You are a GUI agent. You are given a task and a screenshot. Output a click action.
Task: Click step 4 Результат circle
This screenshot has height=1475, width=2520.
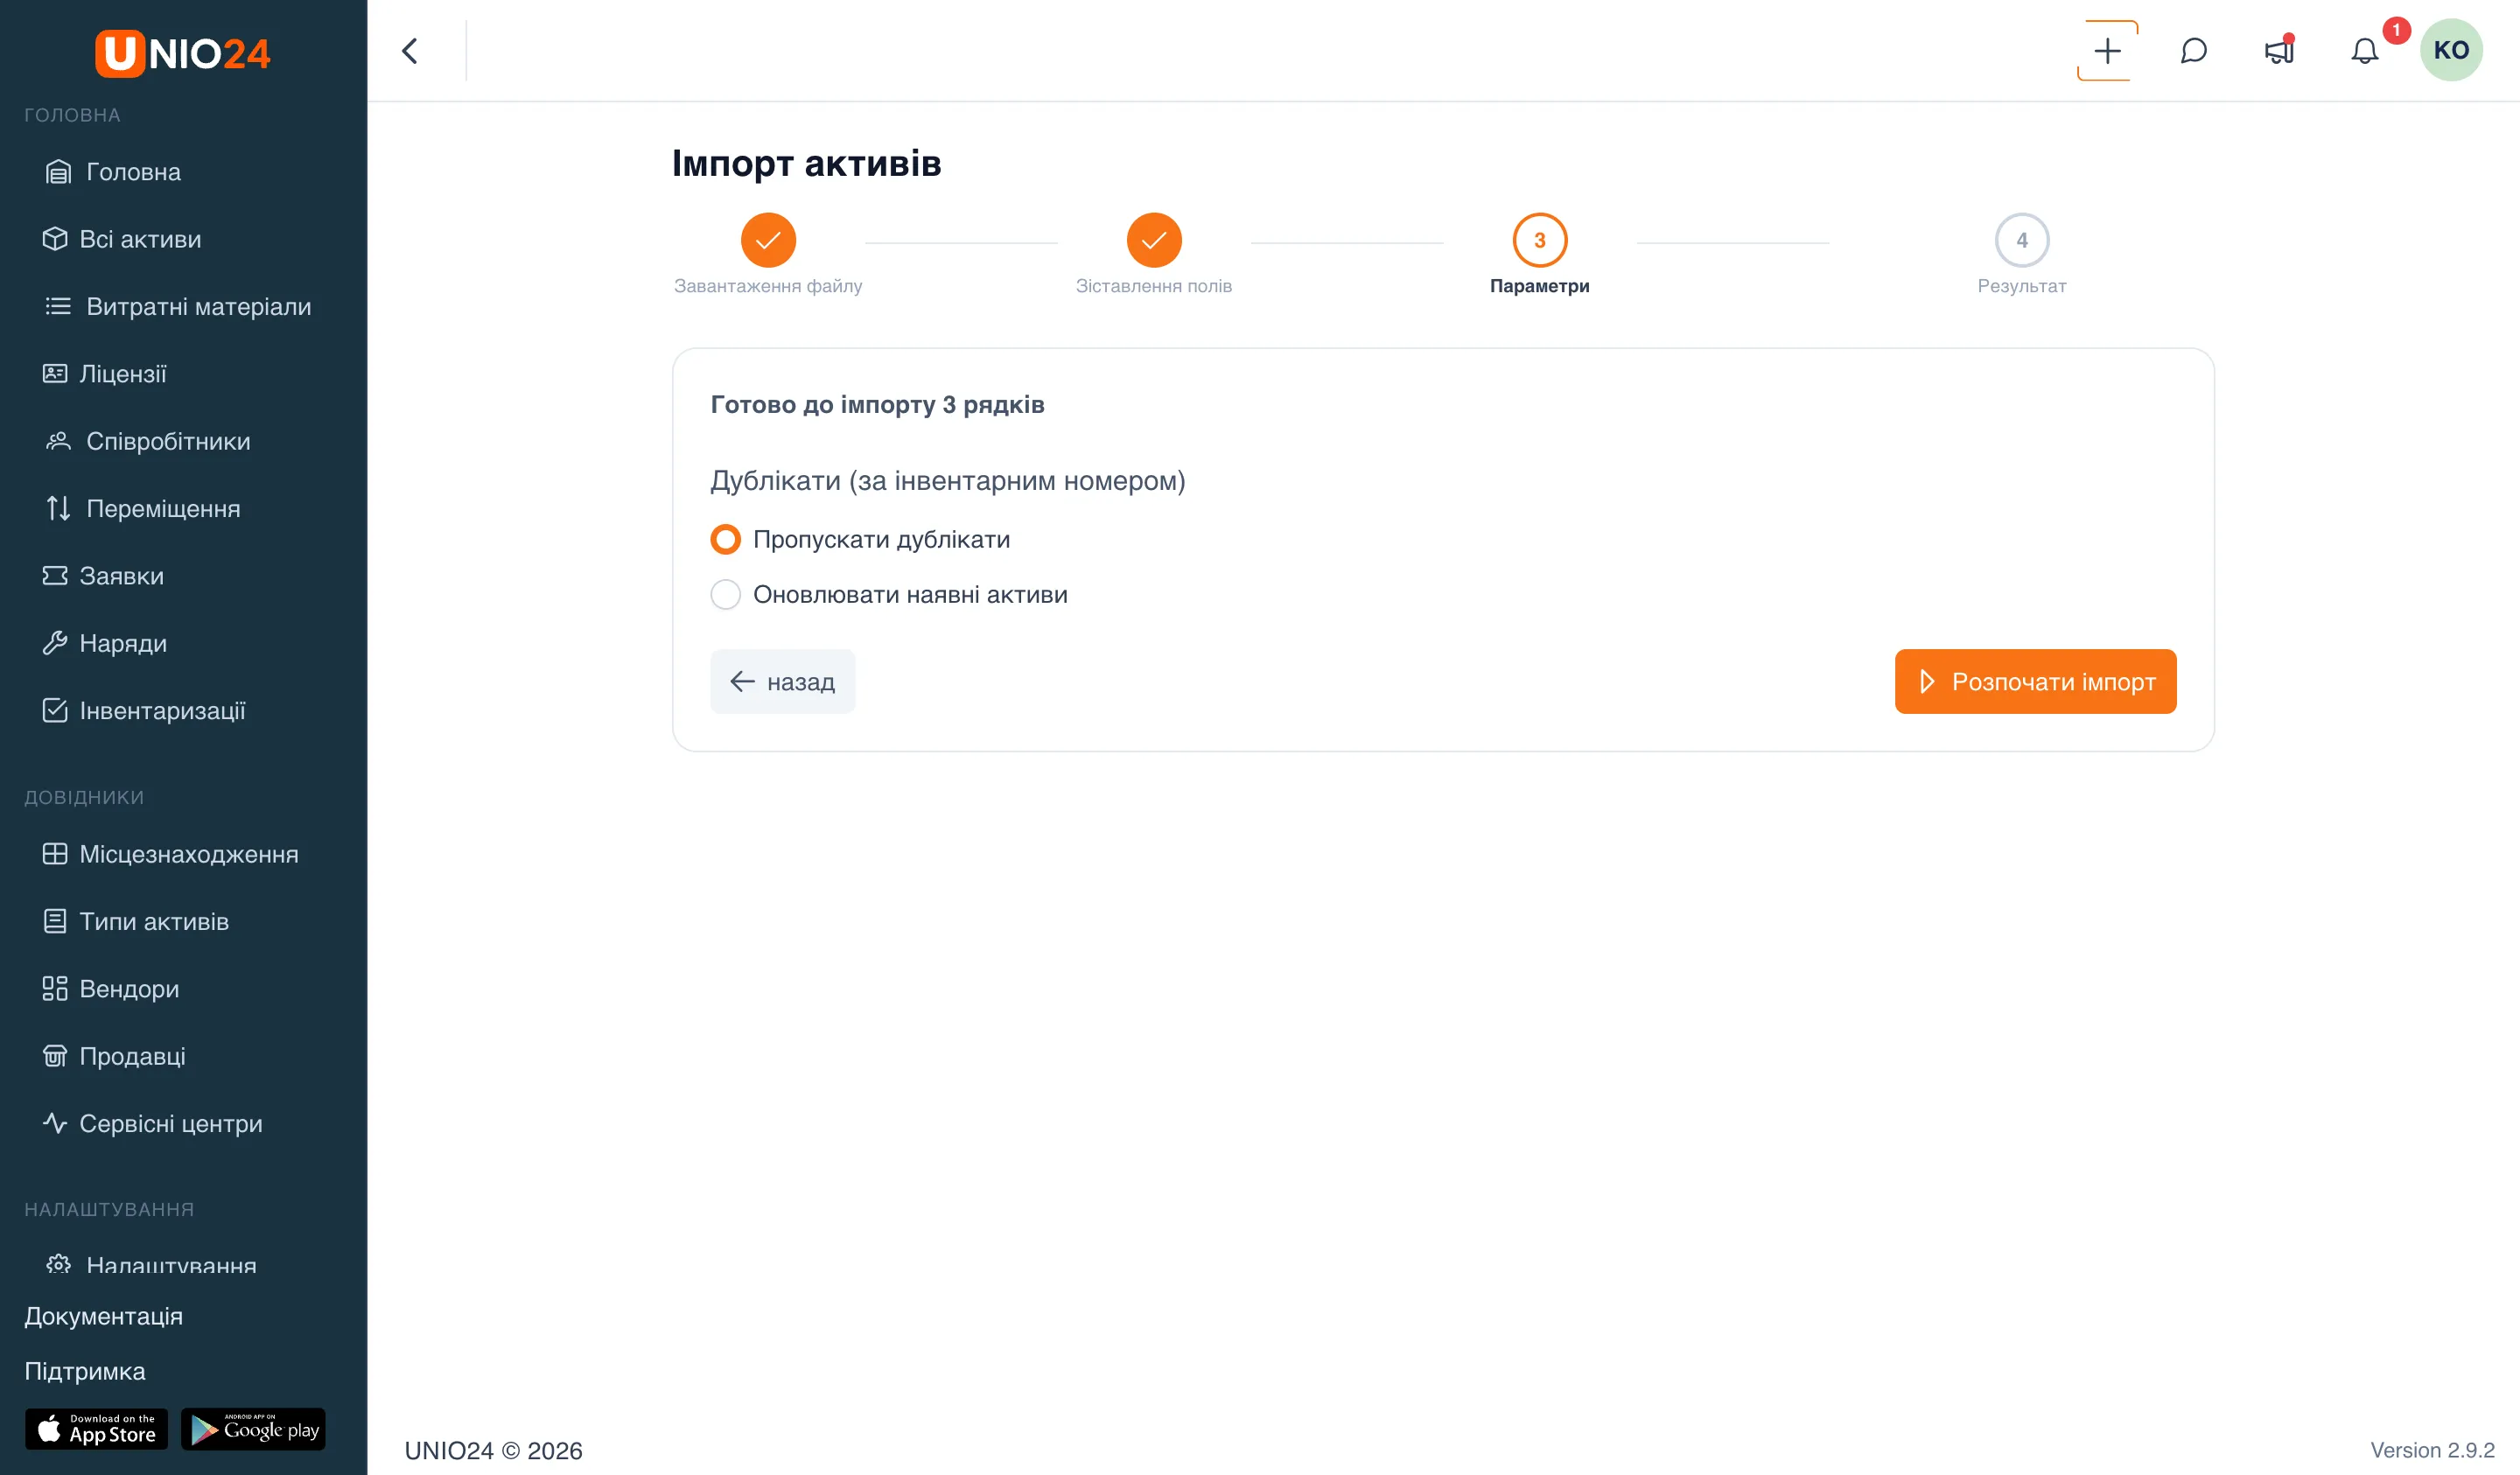(x=2022, y=240)
